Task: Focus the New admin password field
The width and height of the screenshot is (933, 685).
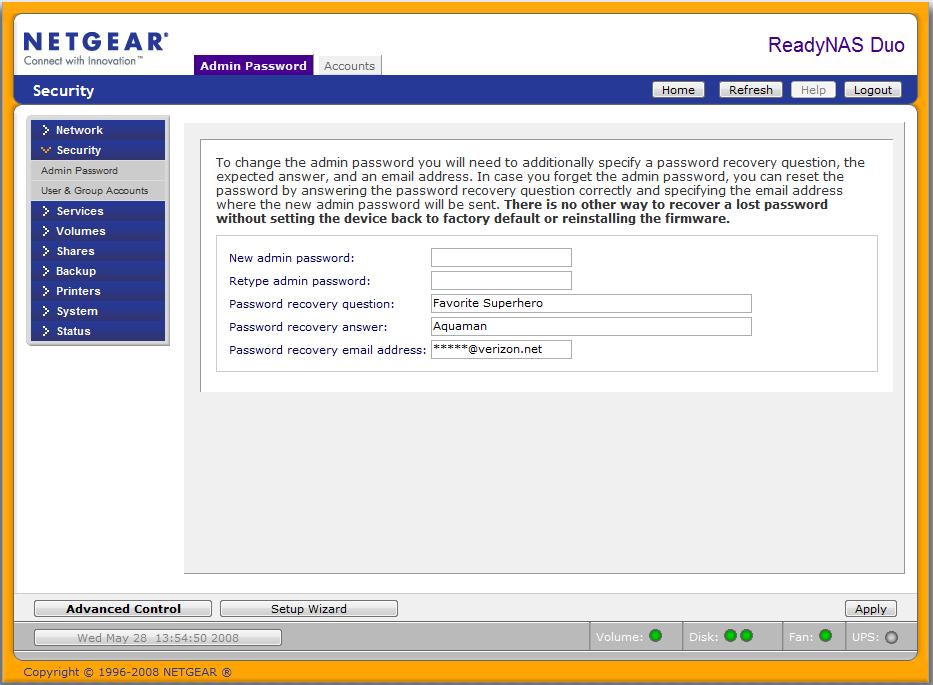Action: (501, 258)
